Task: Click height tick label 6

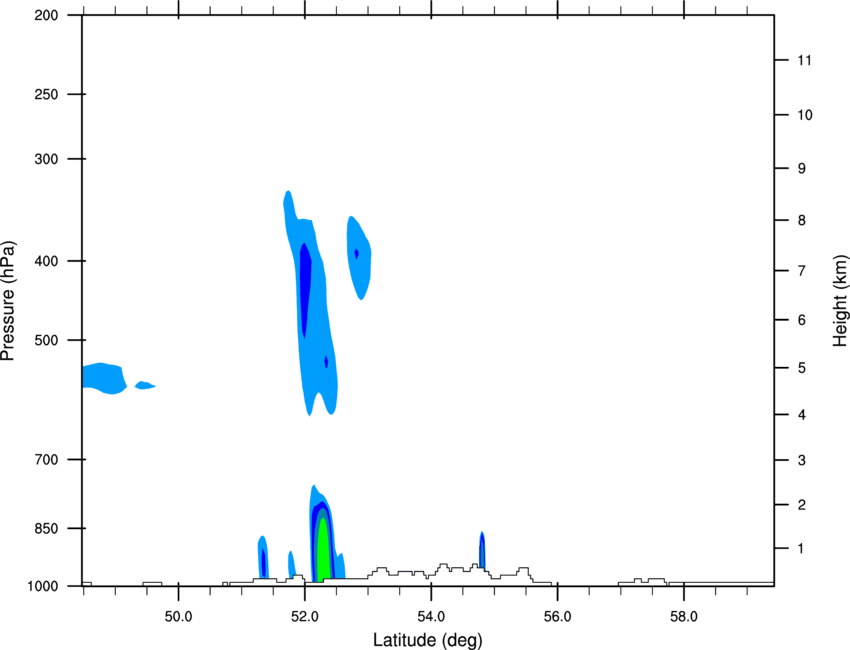Action: (x=801, y=320)
